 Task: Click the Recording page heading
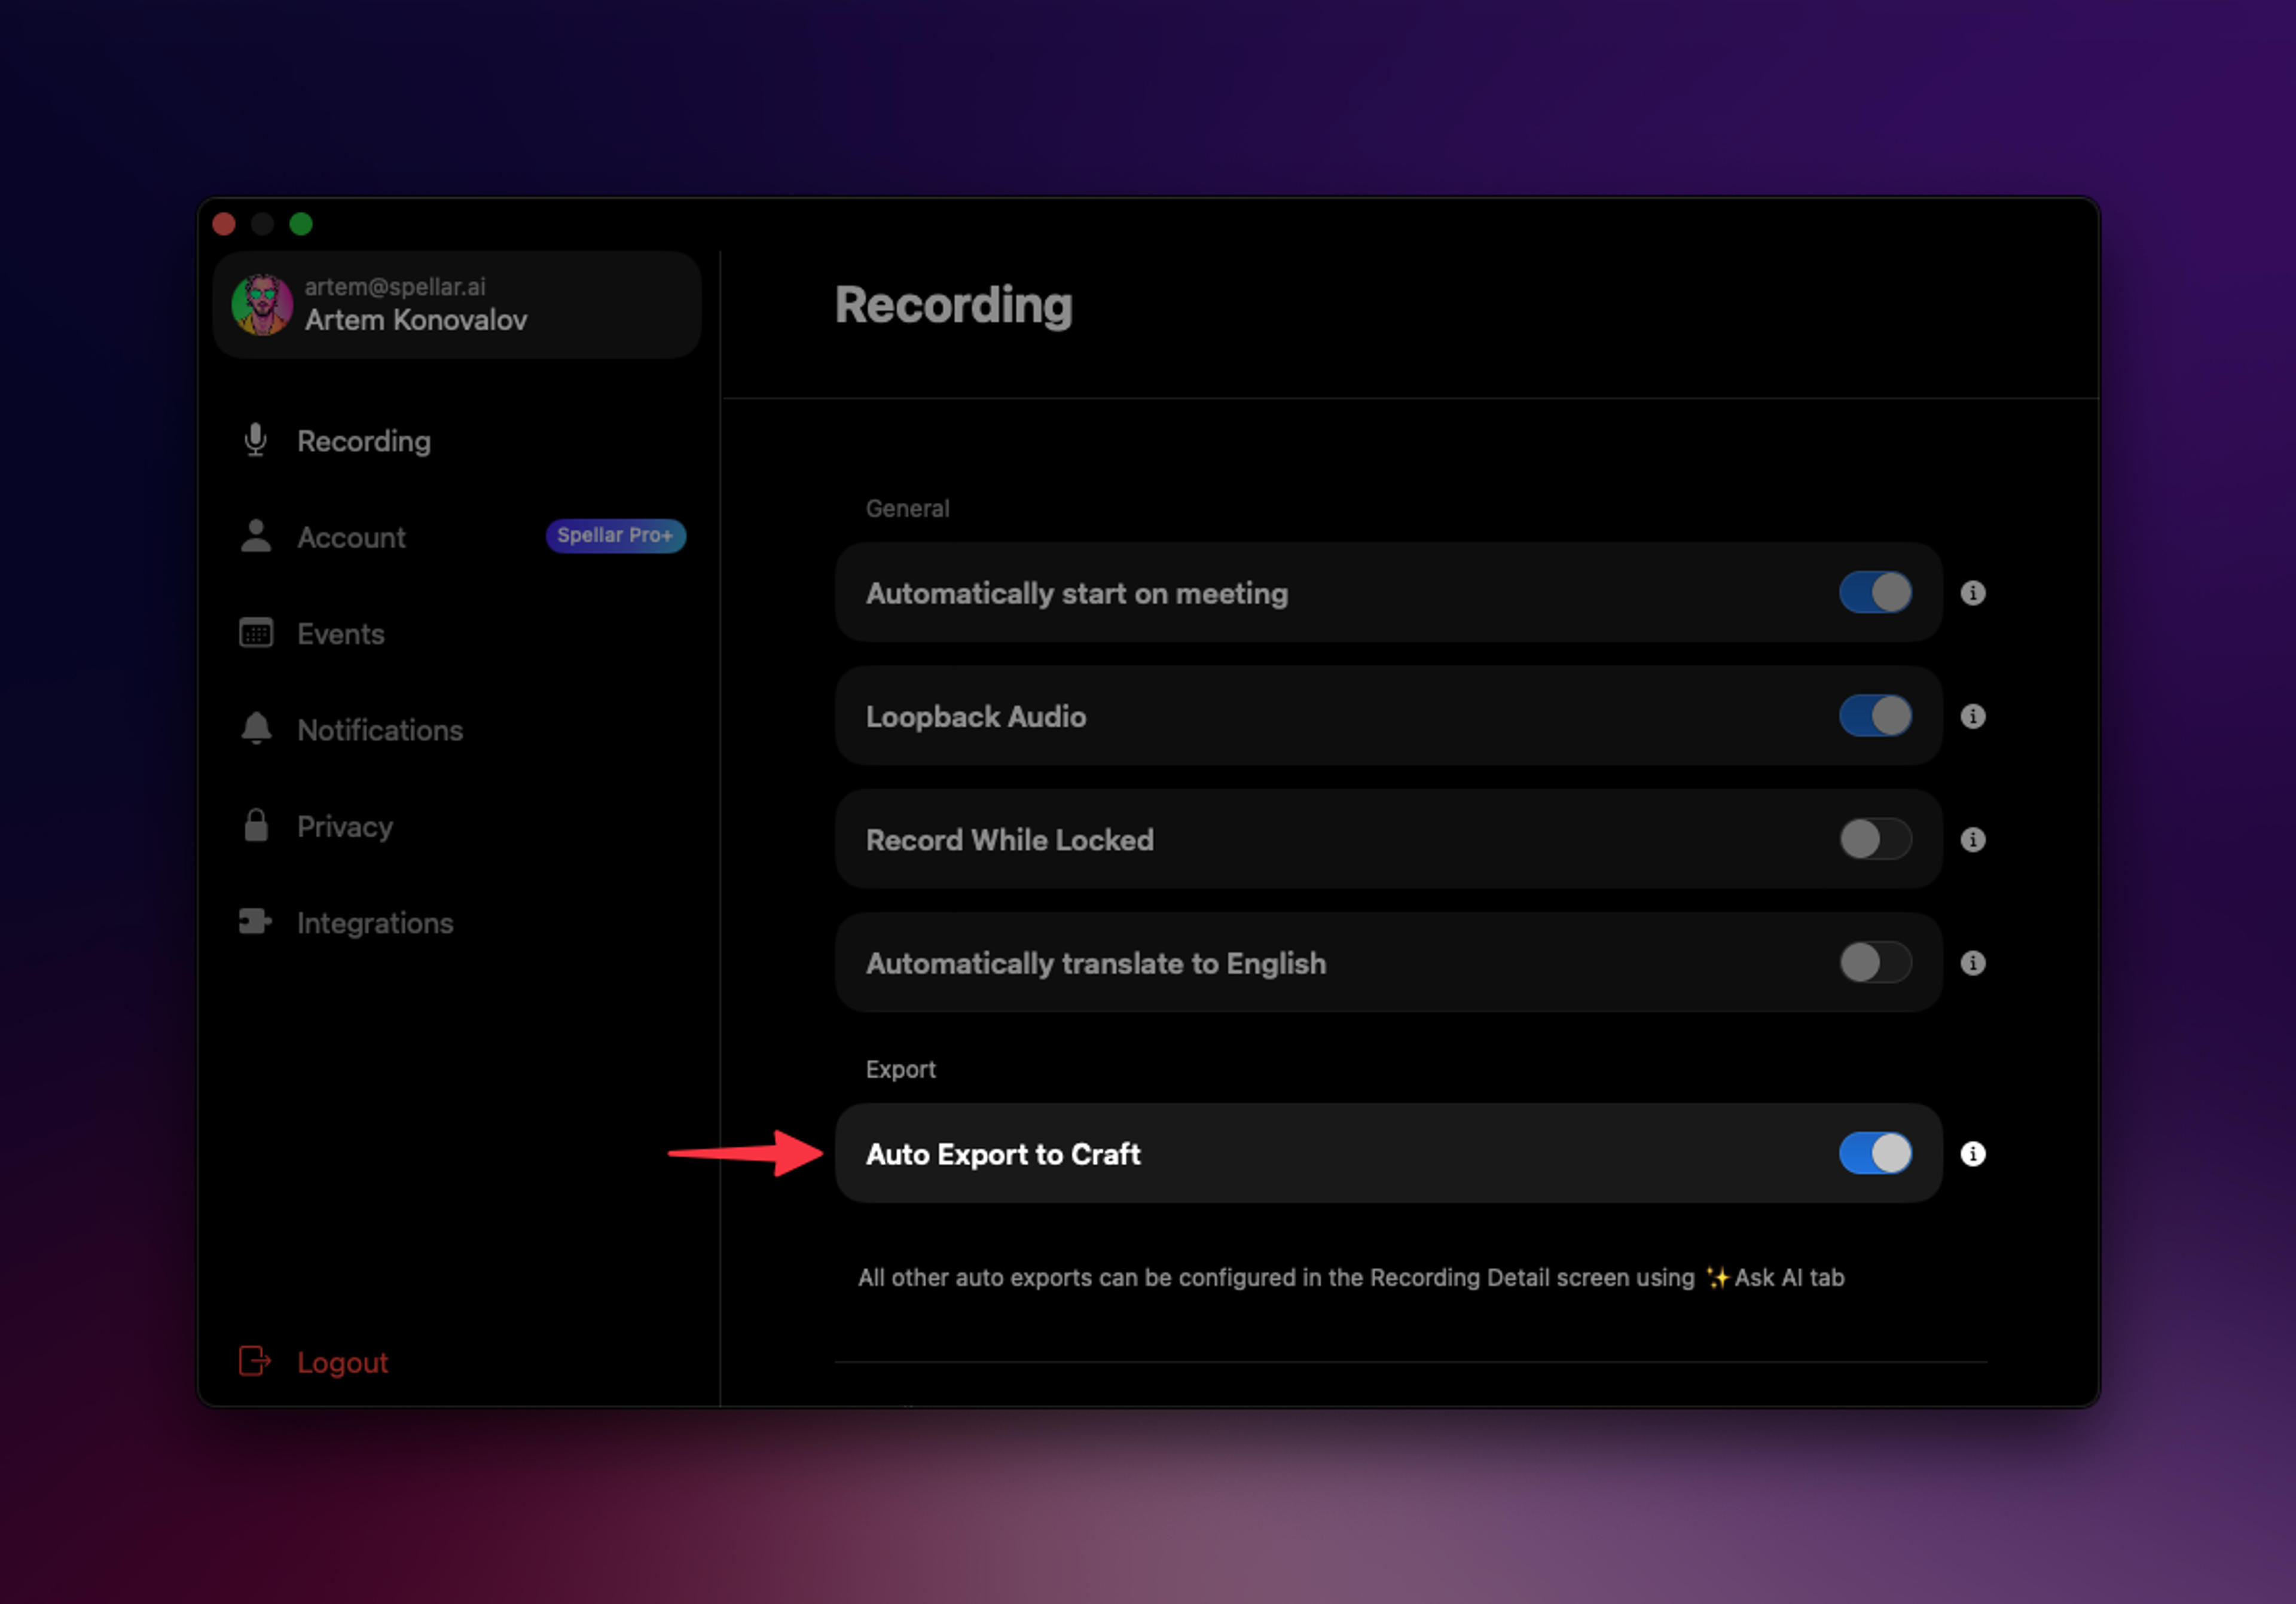(x=953, y=305)
